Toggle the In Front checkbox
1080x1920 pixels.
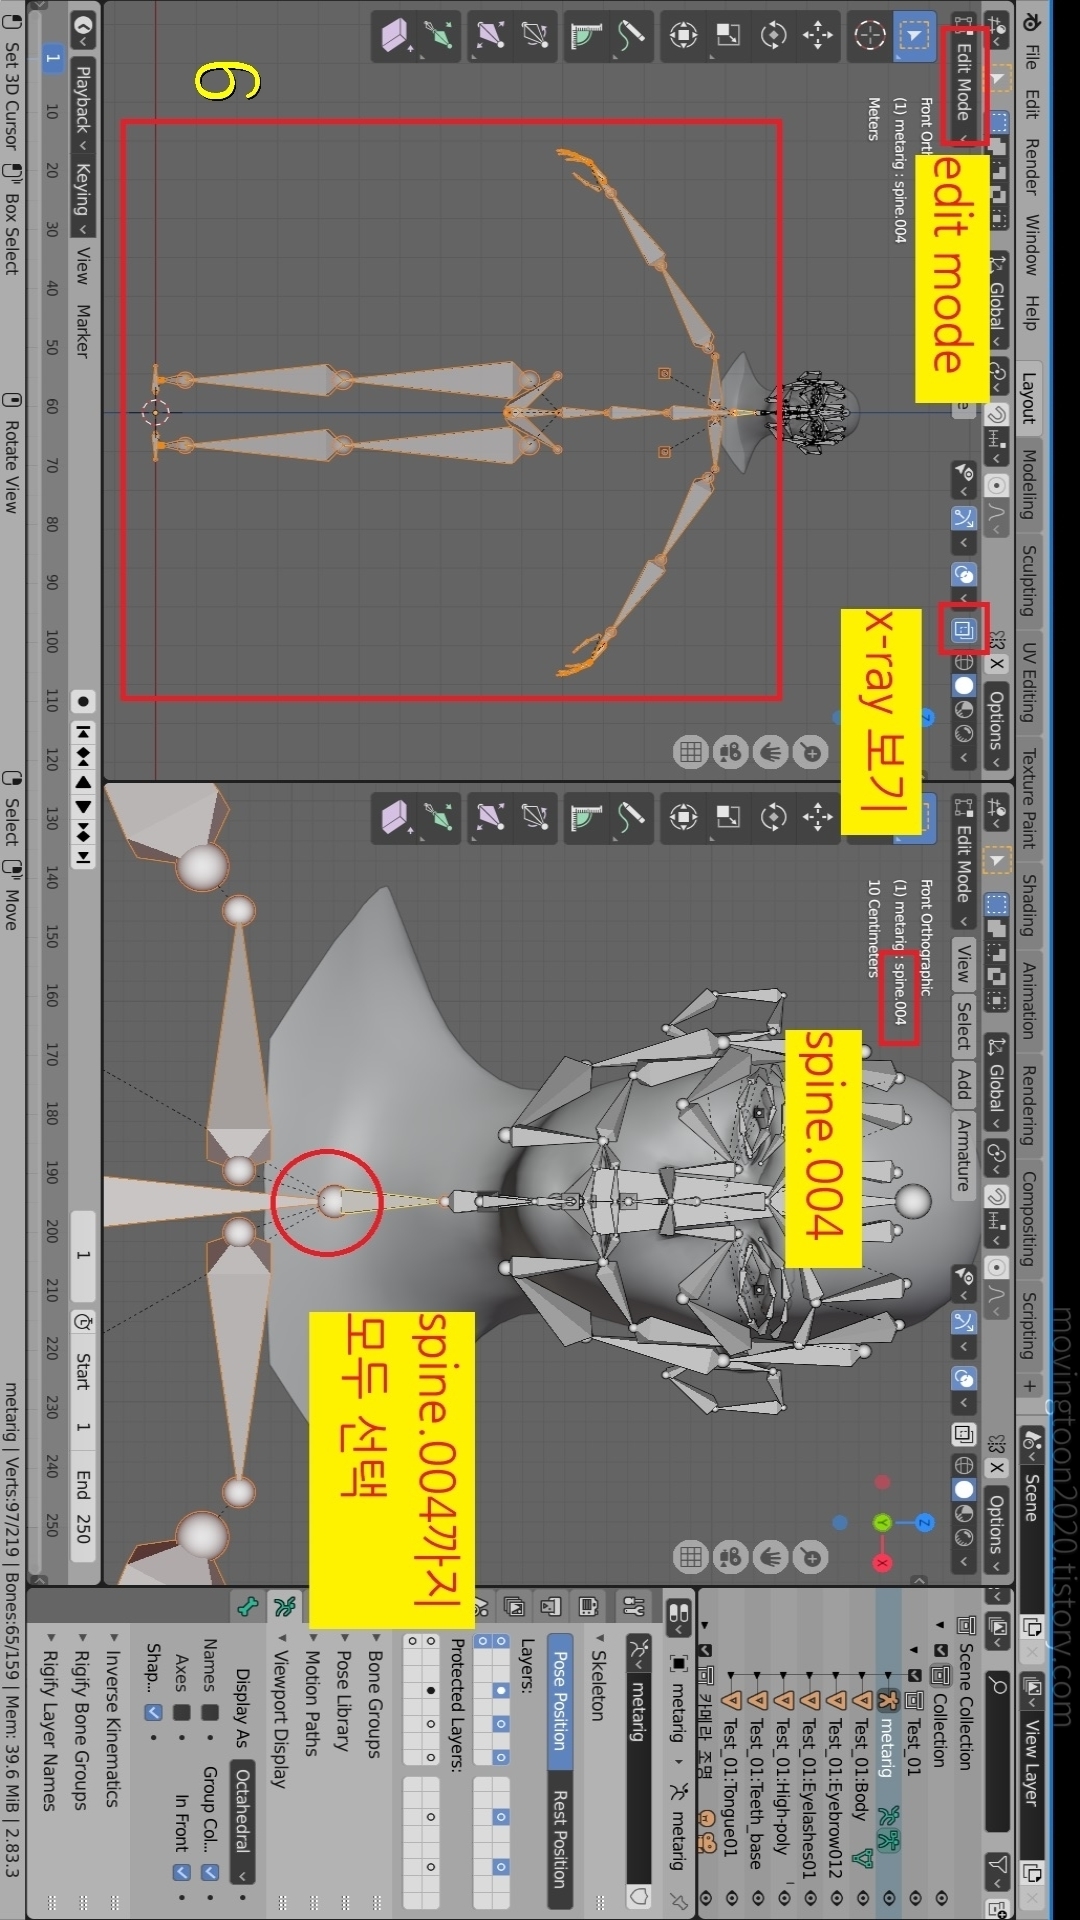tap(181, 1872)
